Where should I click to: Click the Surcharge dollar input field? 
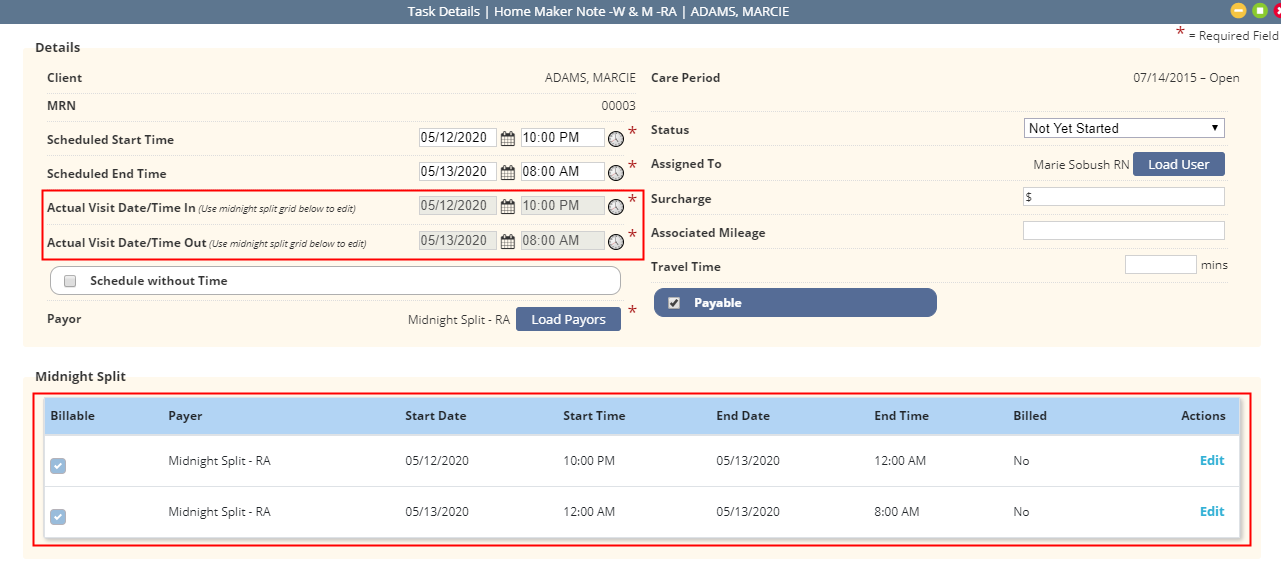tap(1124, 197)
